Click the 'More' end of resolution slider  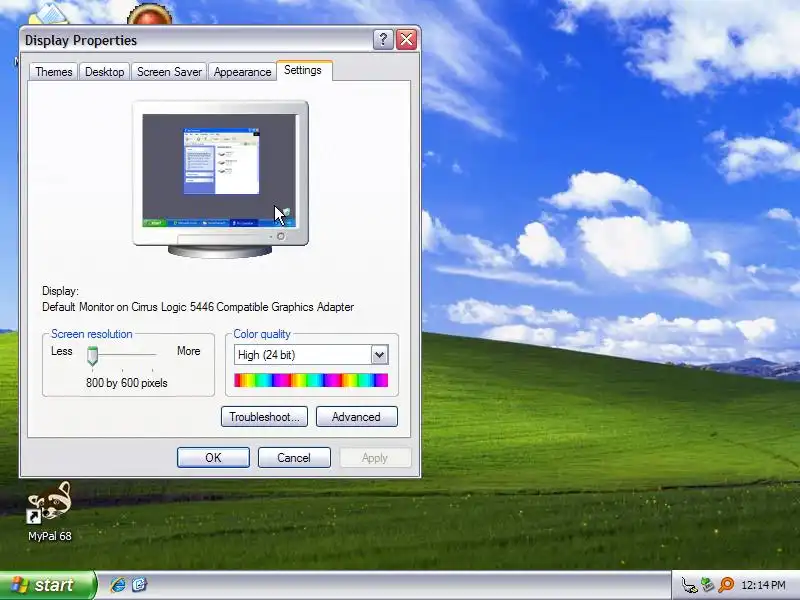[188, 351]
